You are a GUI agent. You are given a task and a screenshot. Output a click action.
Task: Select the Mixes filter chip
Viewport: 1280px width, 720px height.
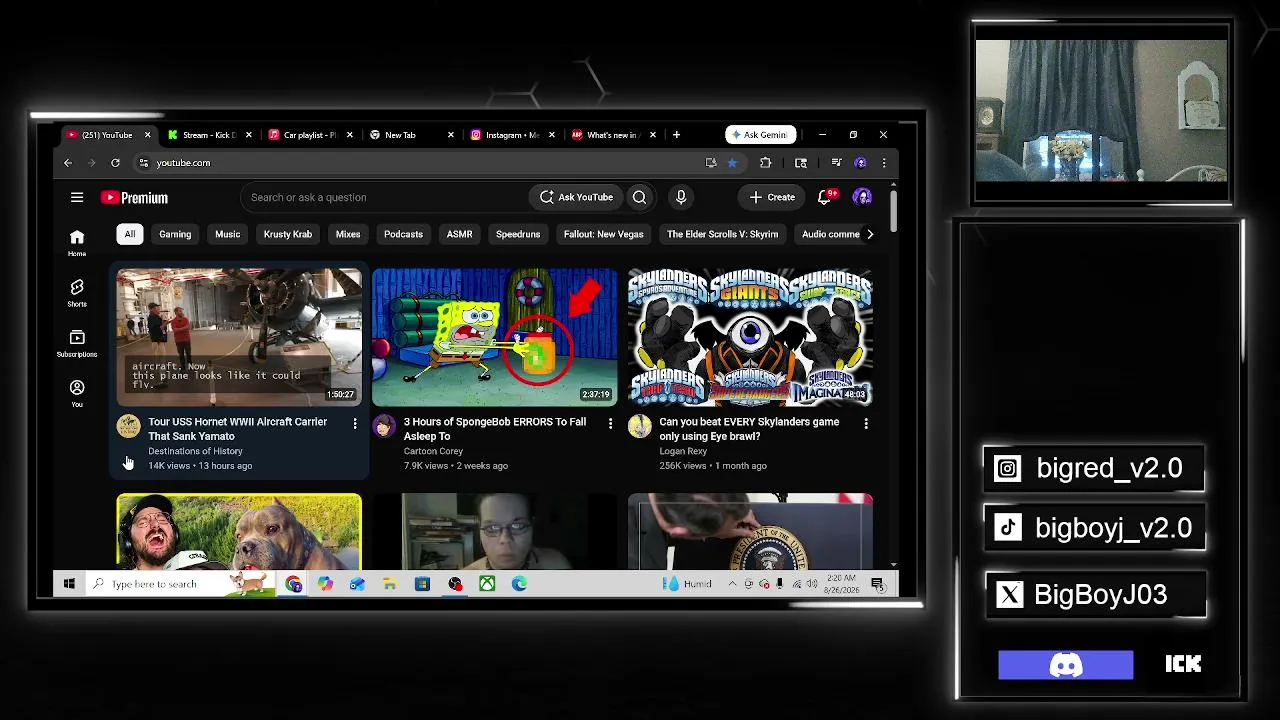point(348,234)
